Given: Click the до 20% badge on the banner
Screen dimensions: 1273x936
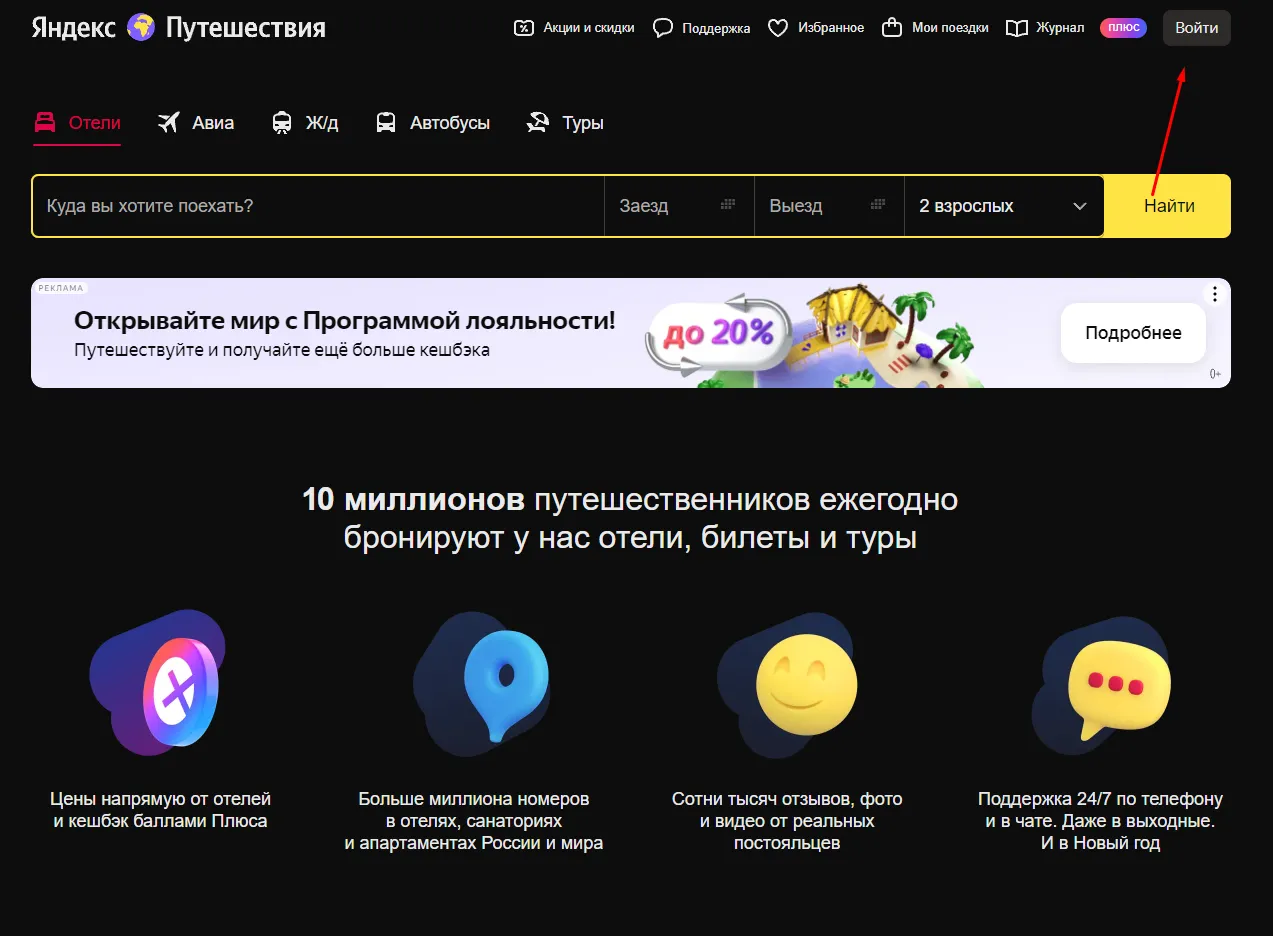Looking at the screenshot, I should click(718, 331).
